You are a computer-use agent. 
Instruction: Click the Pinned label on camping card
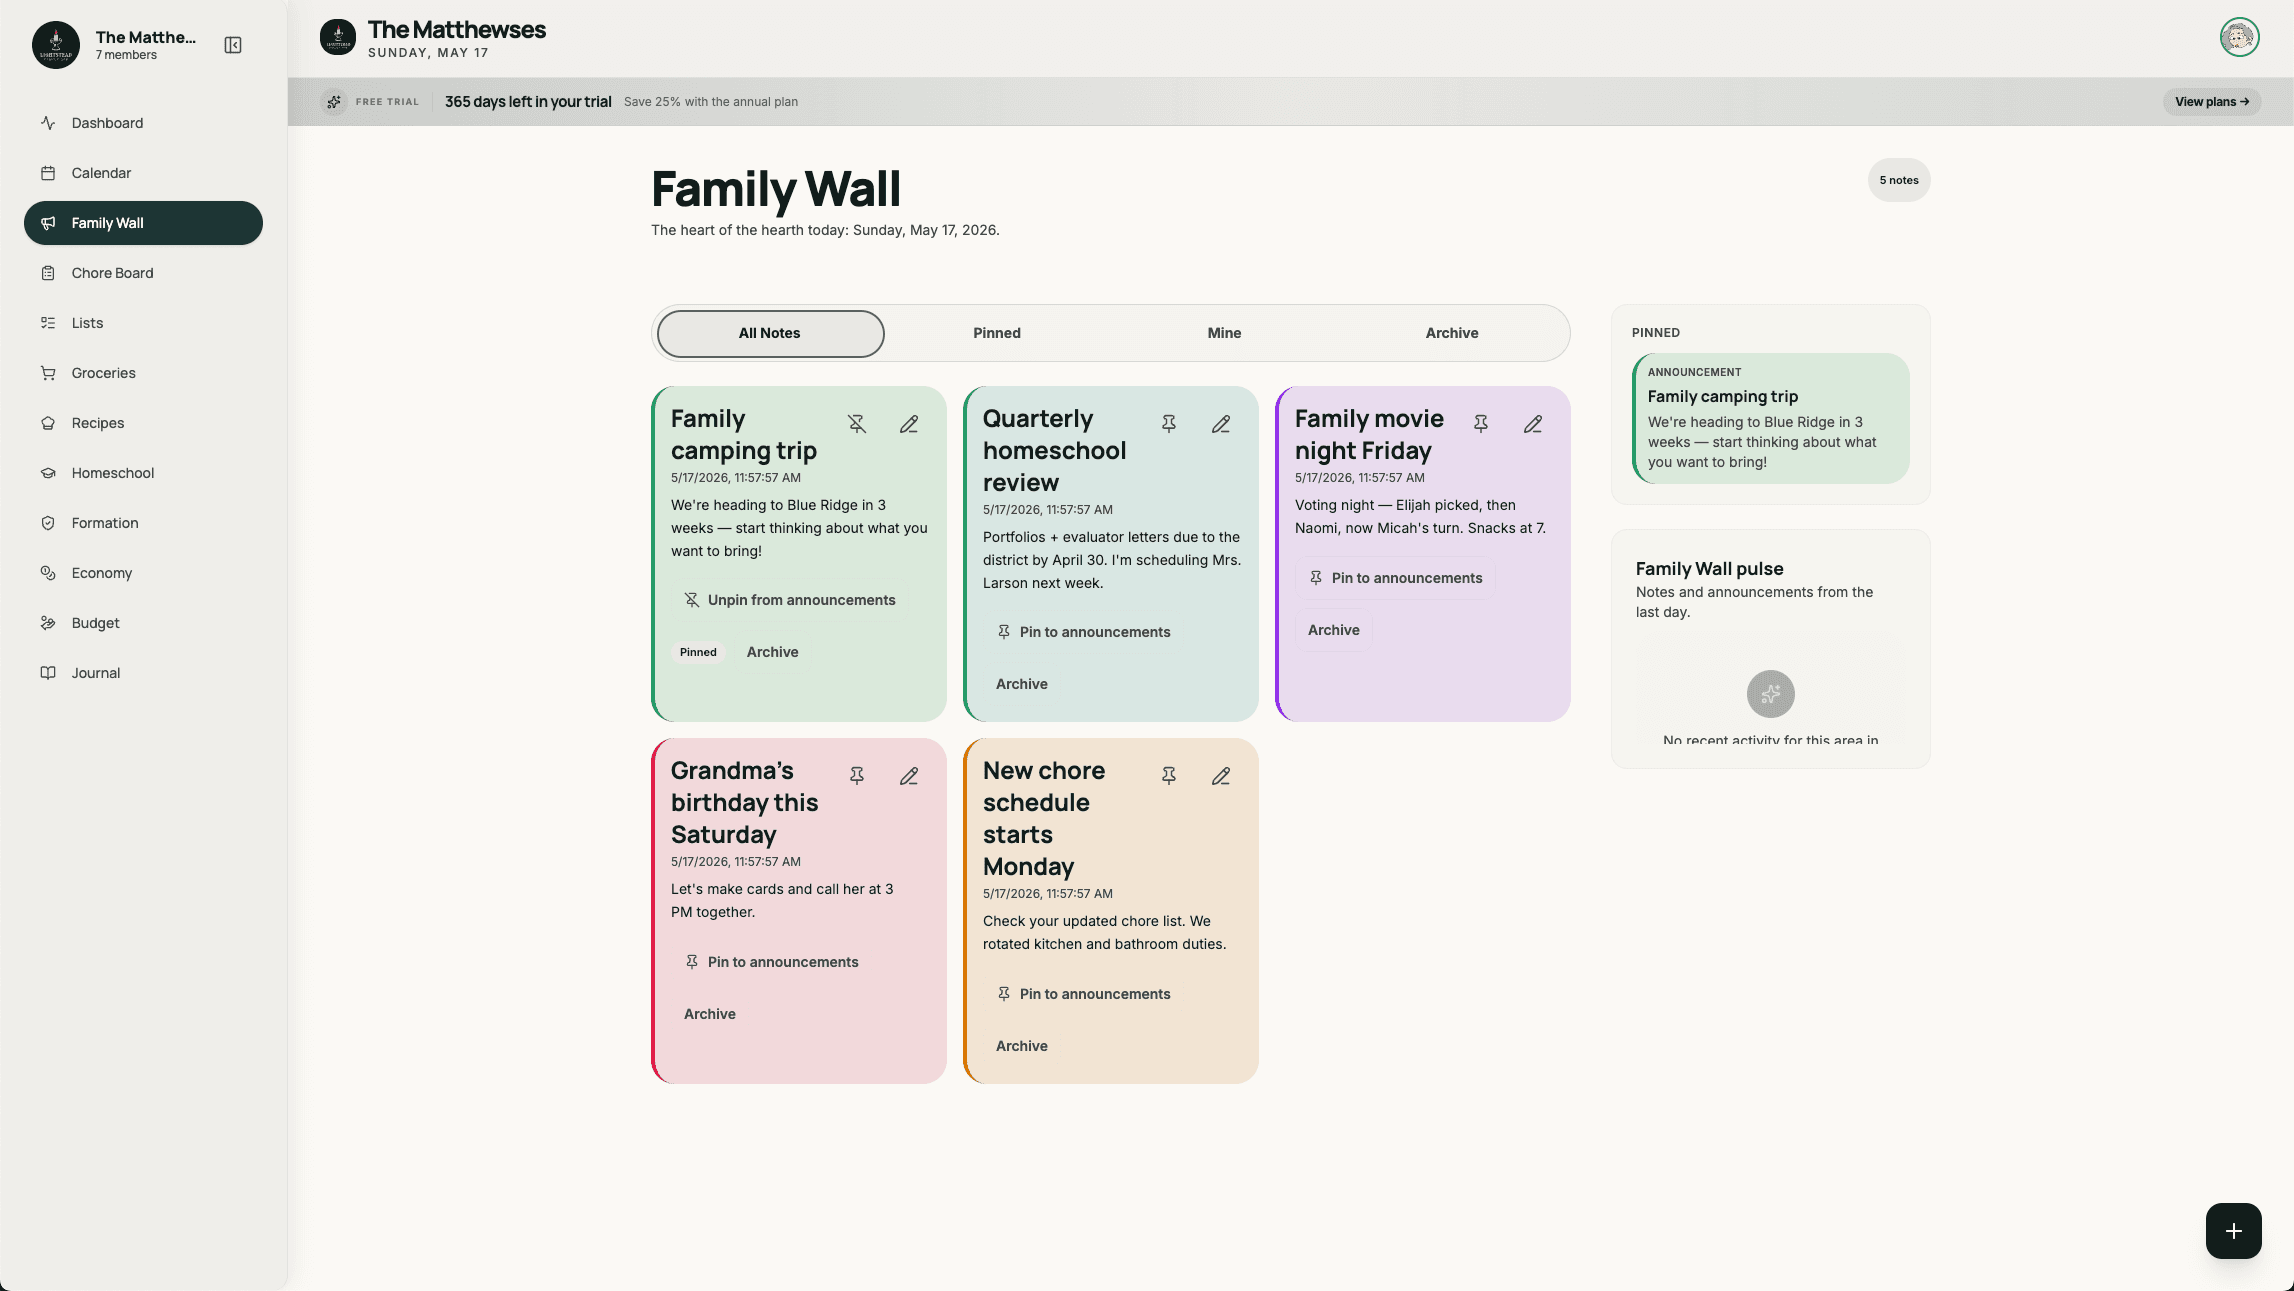tap(698, 652)
